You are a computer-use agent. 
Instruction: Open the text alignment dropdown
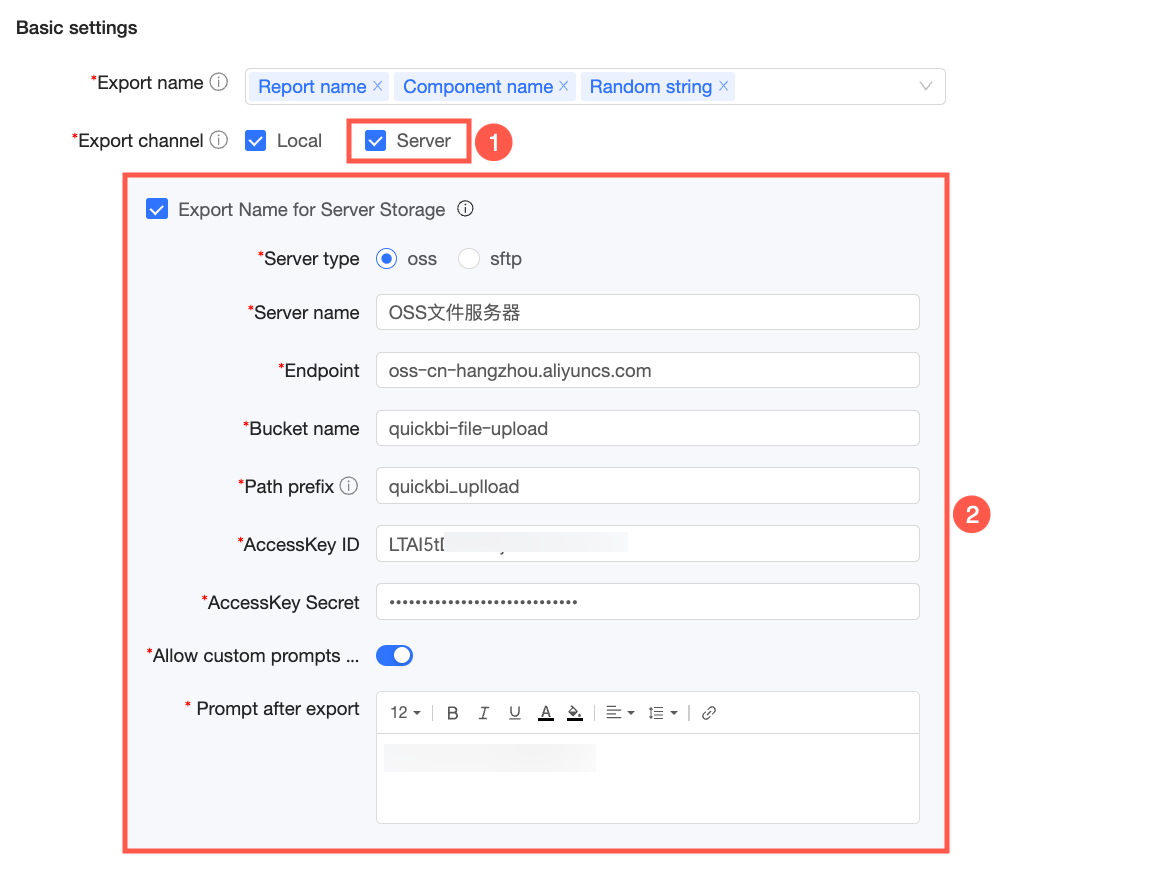pos(620,713)
